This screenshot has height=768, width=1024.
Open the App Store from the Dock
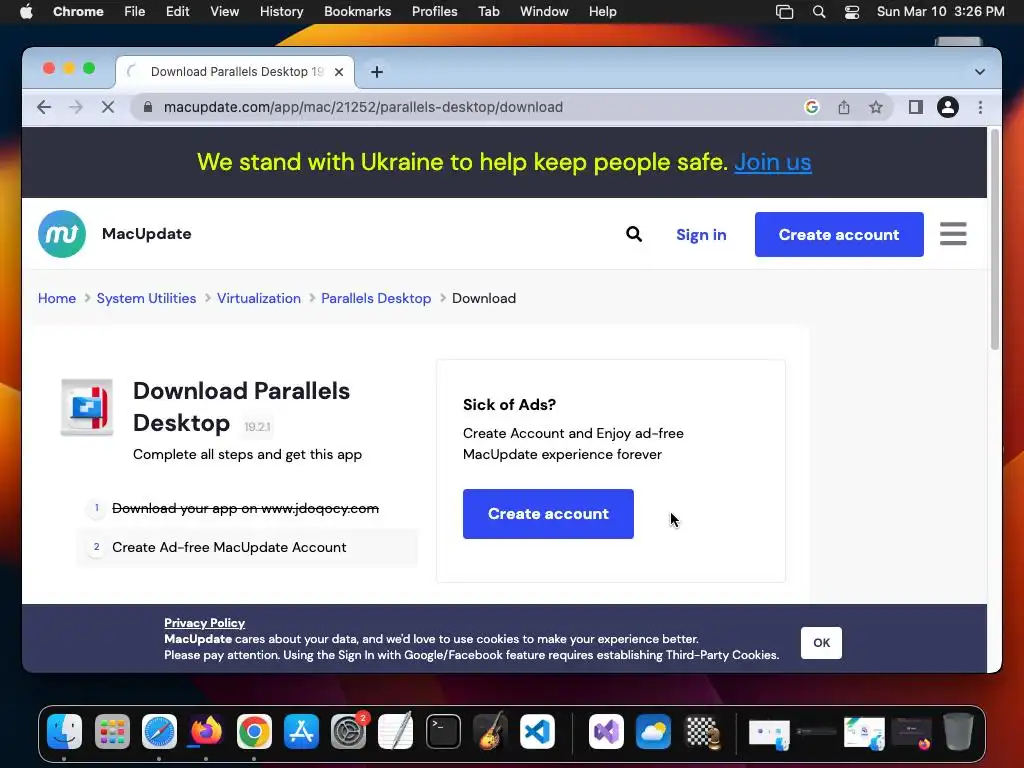[x=301, y=731]
